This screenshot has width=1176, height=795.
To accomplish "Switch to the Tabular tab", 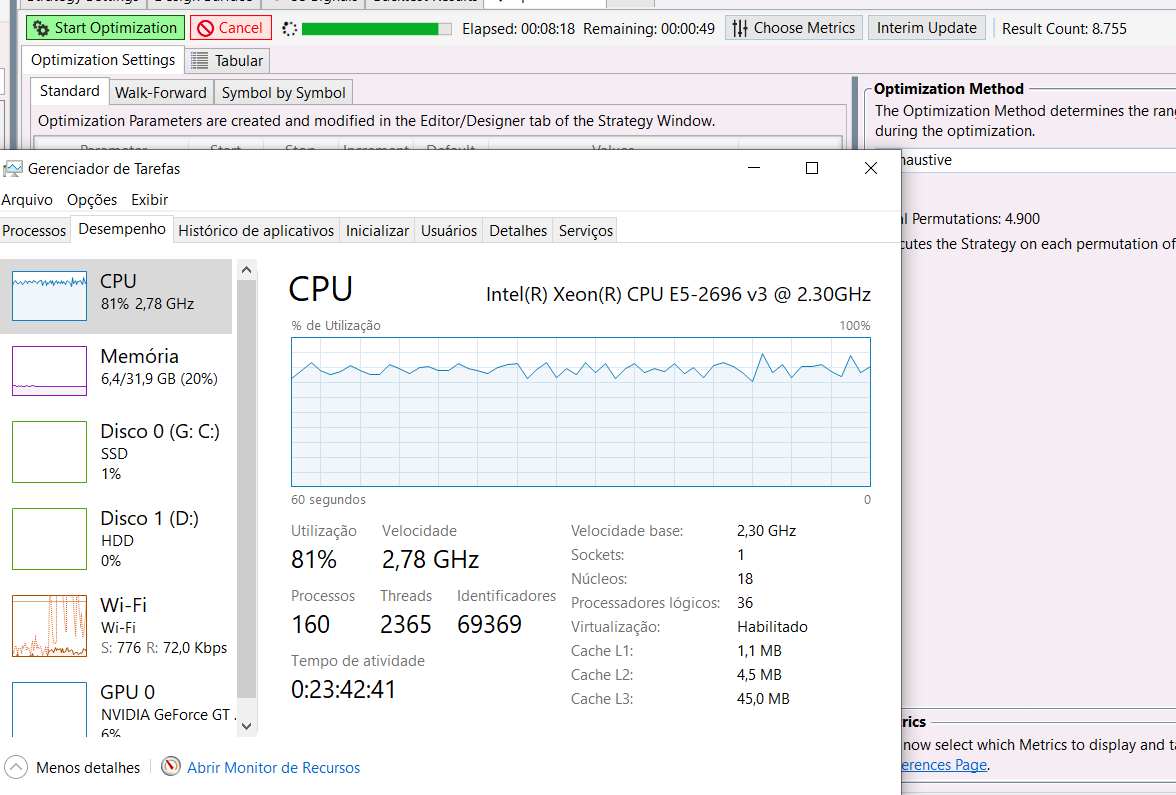I will pos(227,61).
